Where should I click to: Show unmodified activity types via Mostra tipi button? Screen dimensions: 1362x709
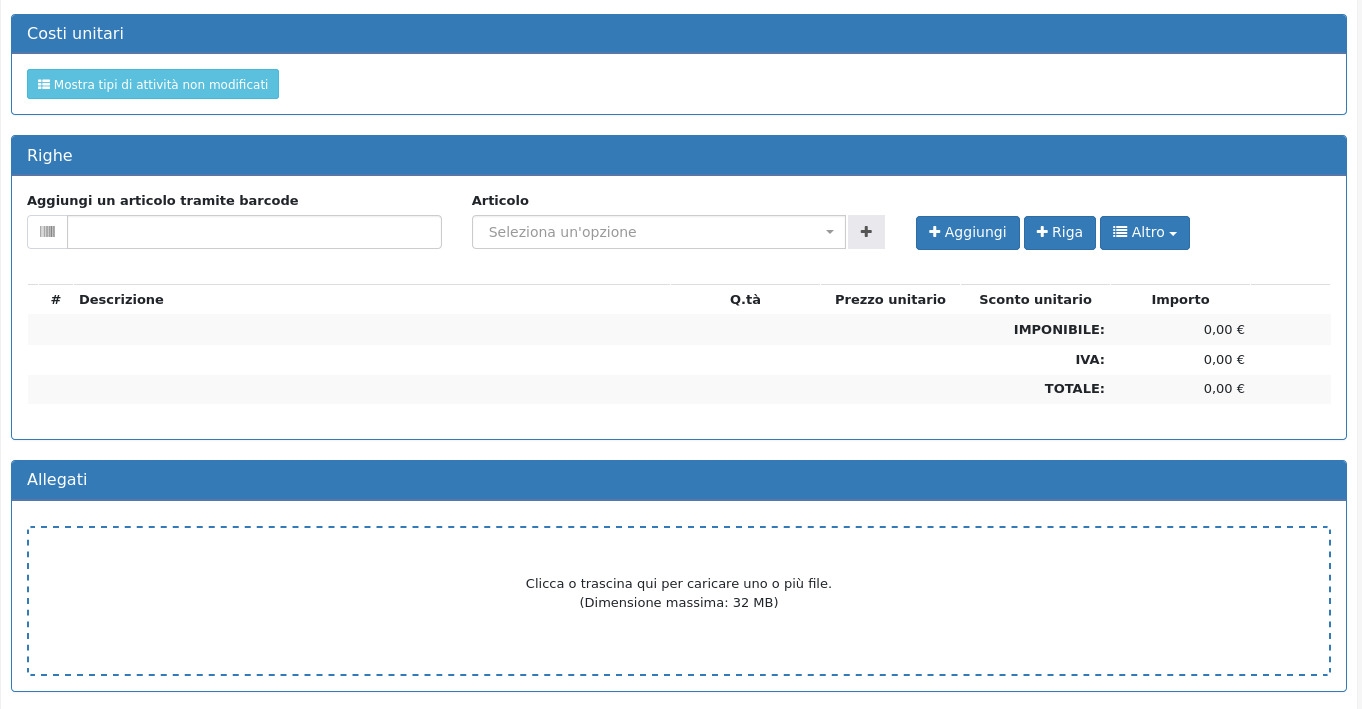pos(153,85)
